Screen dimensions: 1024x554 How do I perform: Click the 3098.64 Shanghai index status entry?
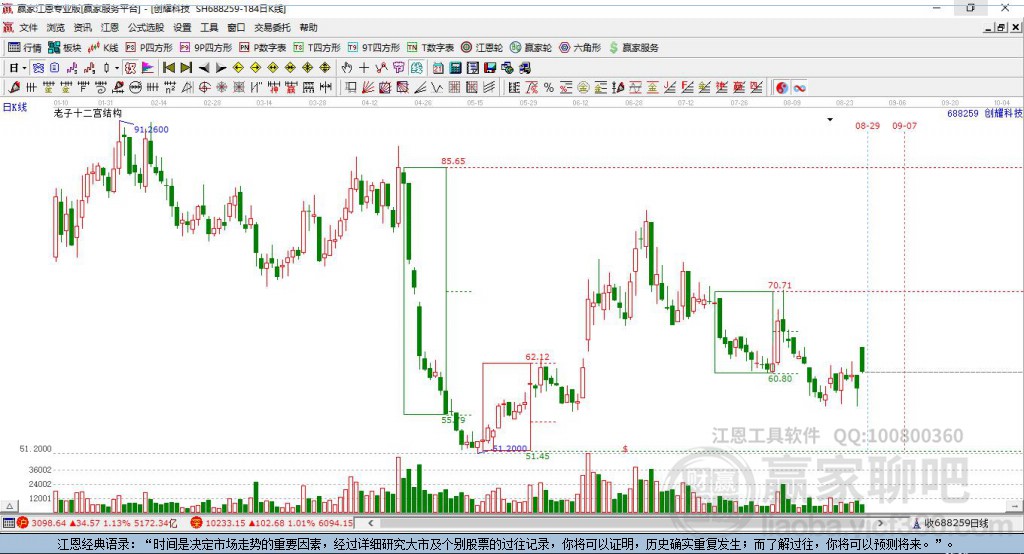(97, 523)
